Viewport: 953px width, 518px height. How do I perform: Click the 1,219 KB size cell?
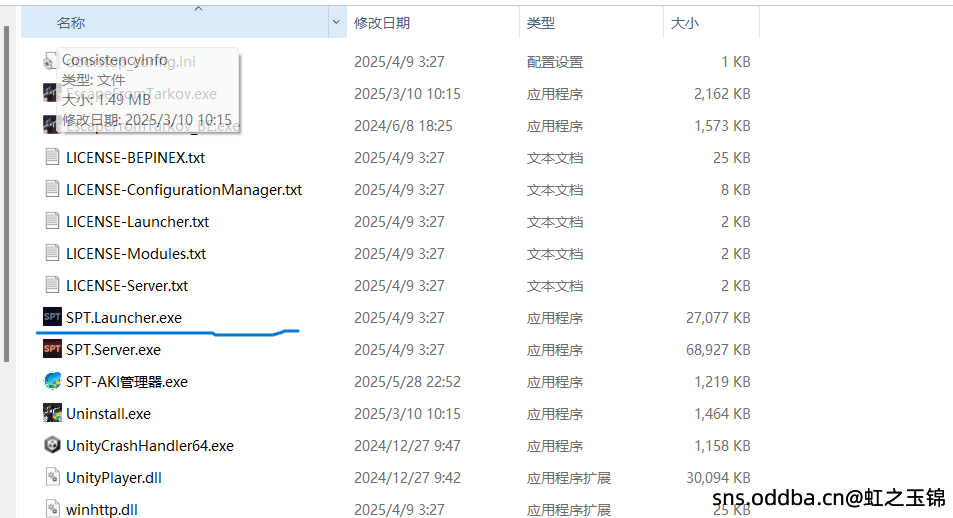tap(722, 382)
